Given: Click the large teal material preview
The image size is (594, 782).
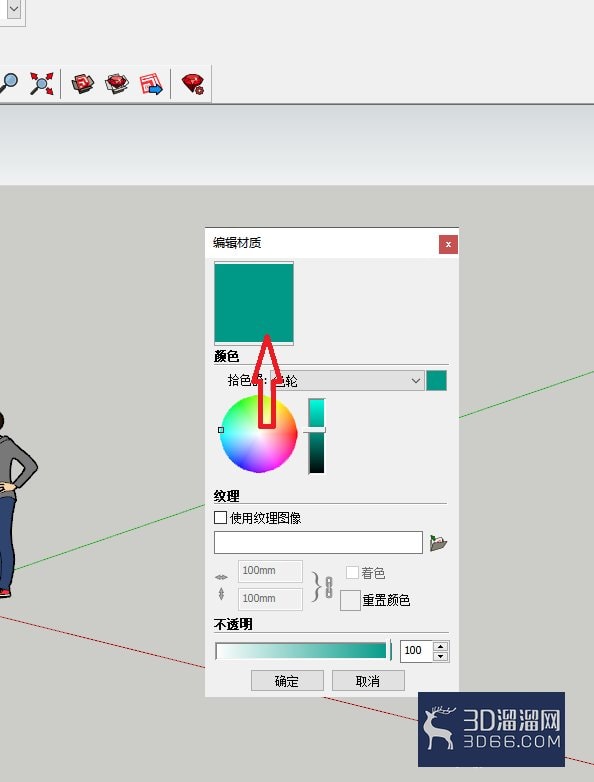Looking at the screenshot, I should [254, 303].
